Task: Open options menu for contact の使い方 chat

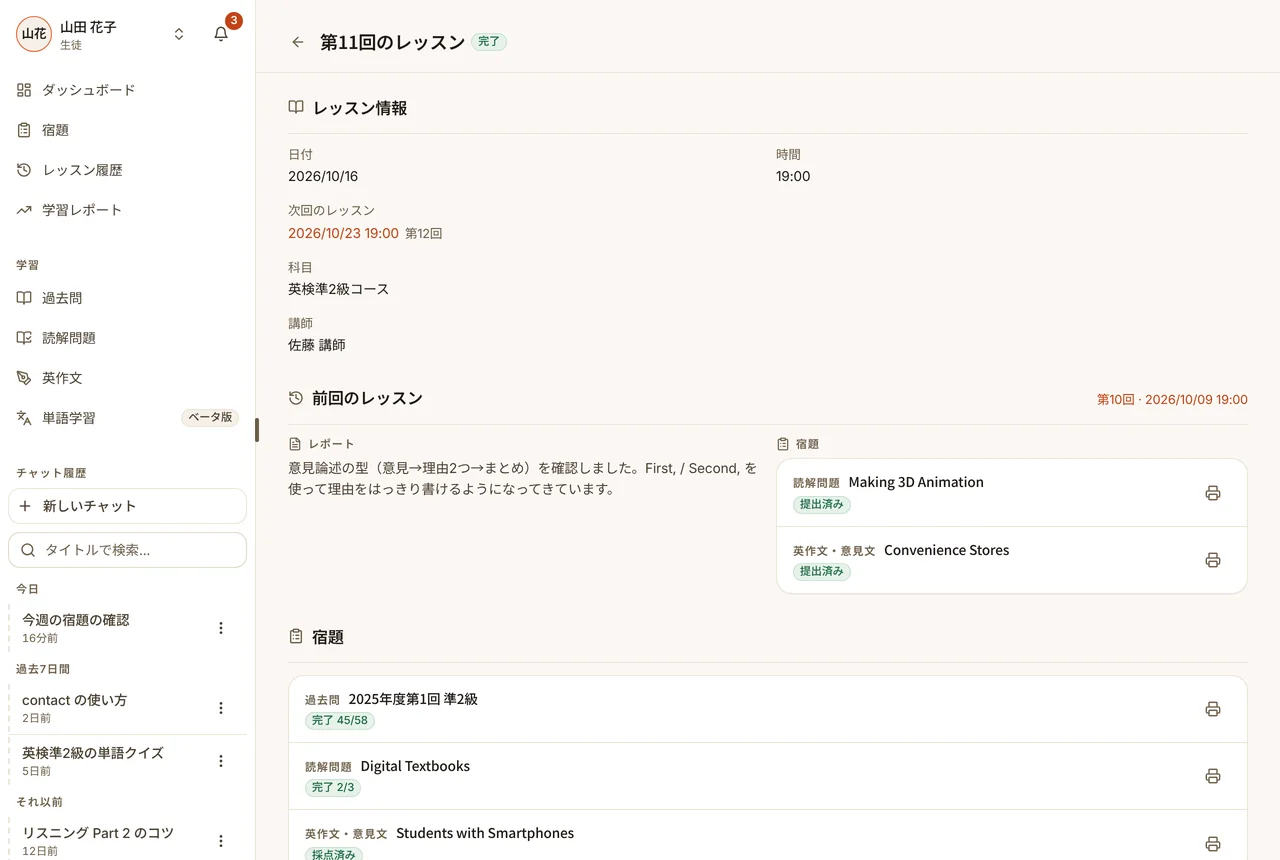Action: click(x=221, y=708)
